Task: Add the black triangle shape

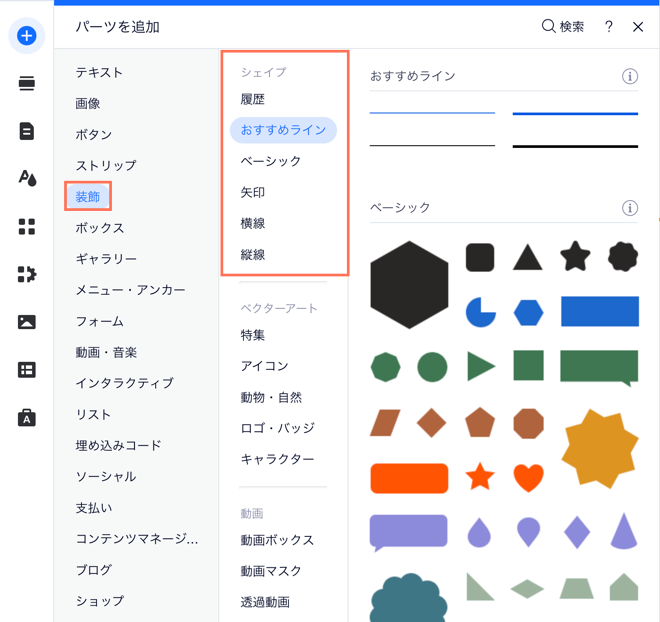Action: [x=527, y=257]
